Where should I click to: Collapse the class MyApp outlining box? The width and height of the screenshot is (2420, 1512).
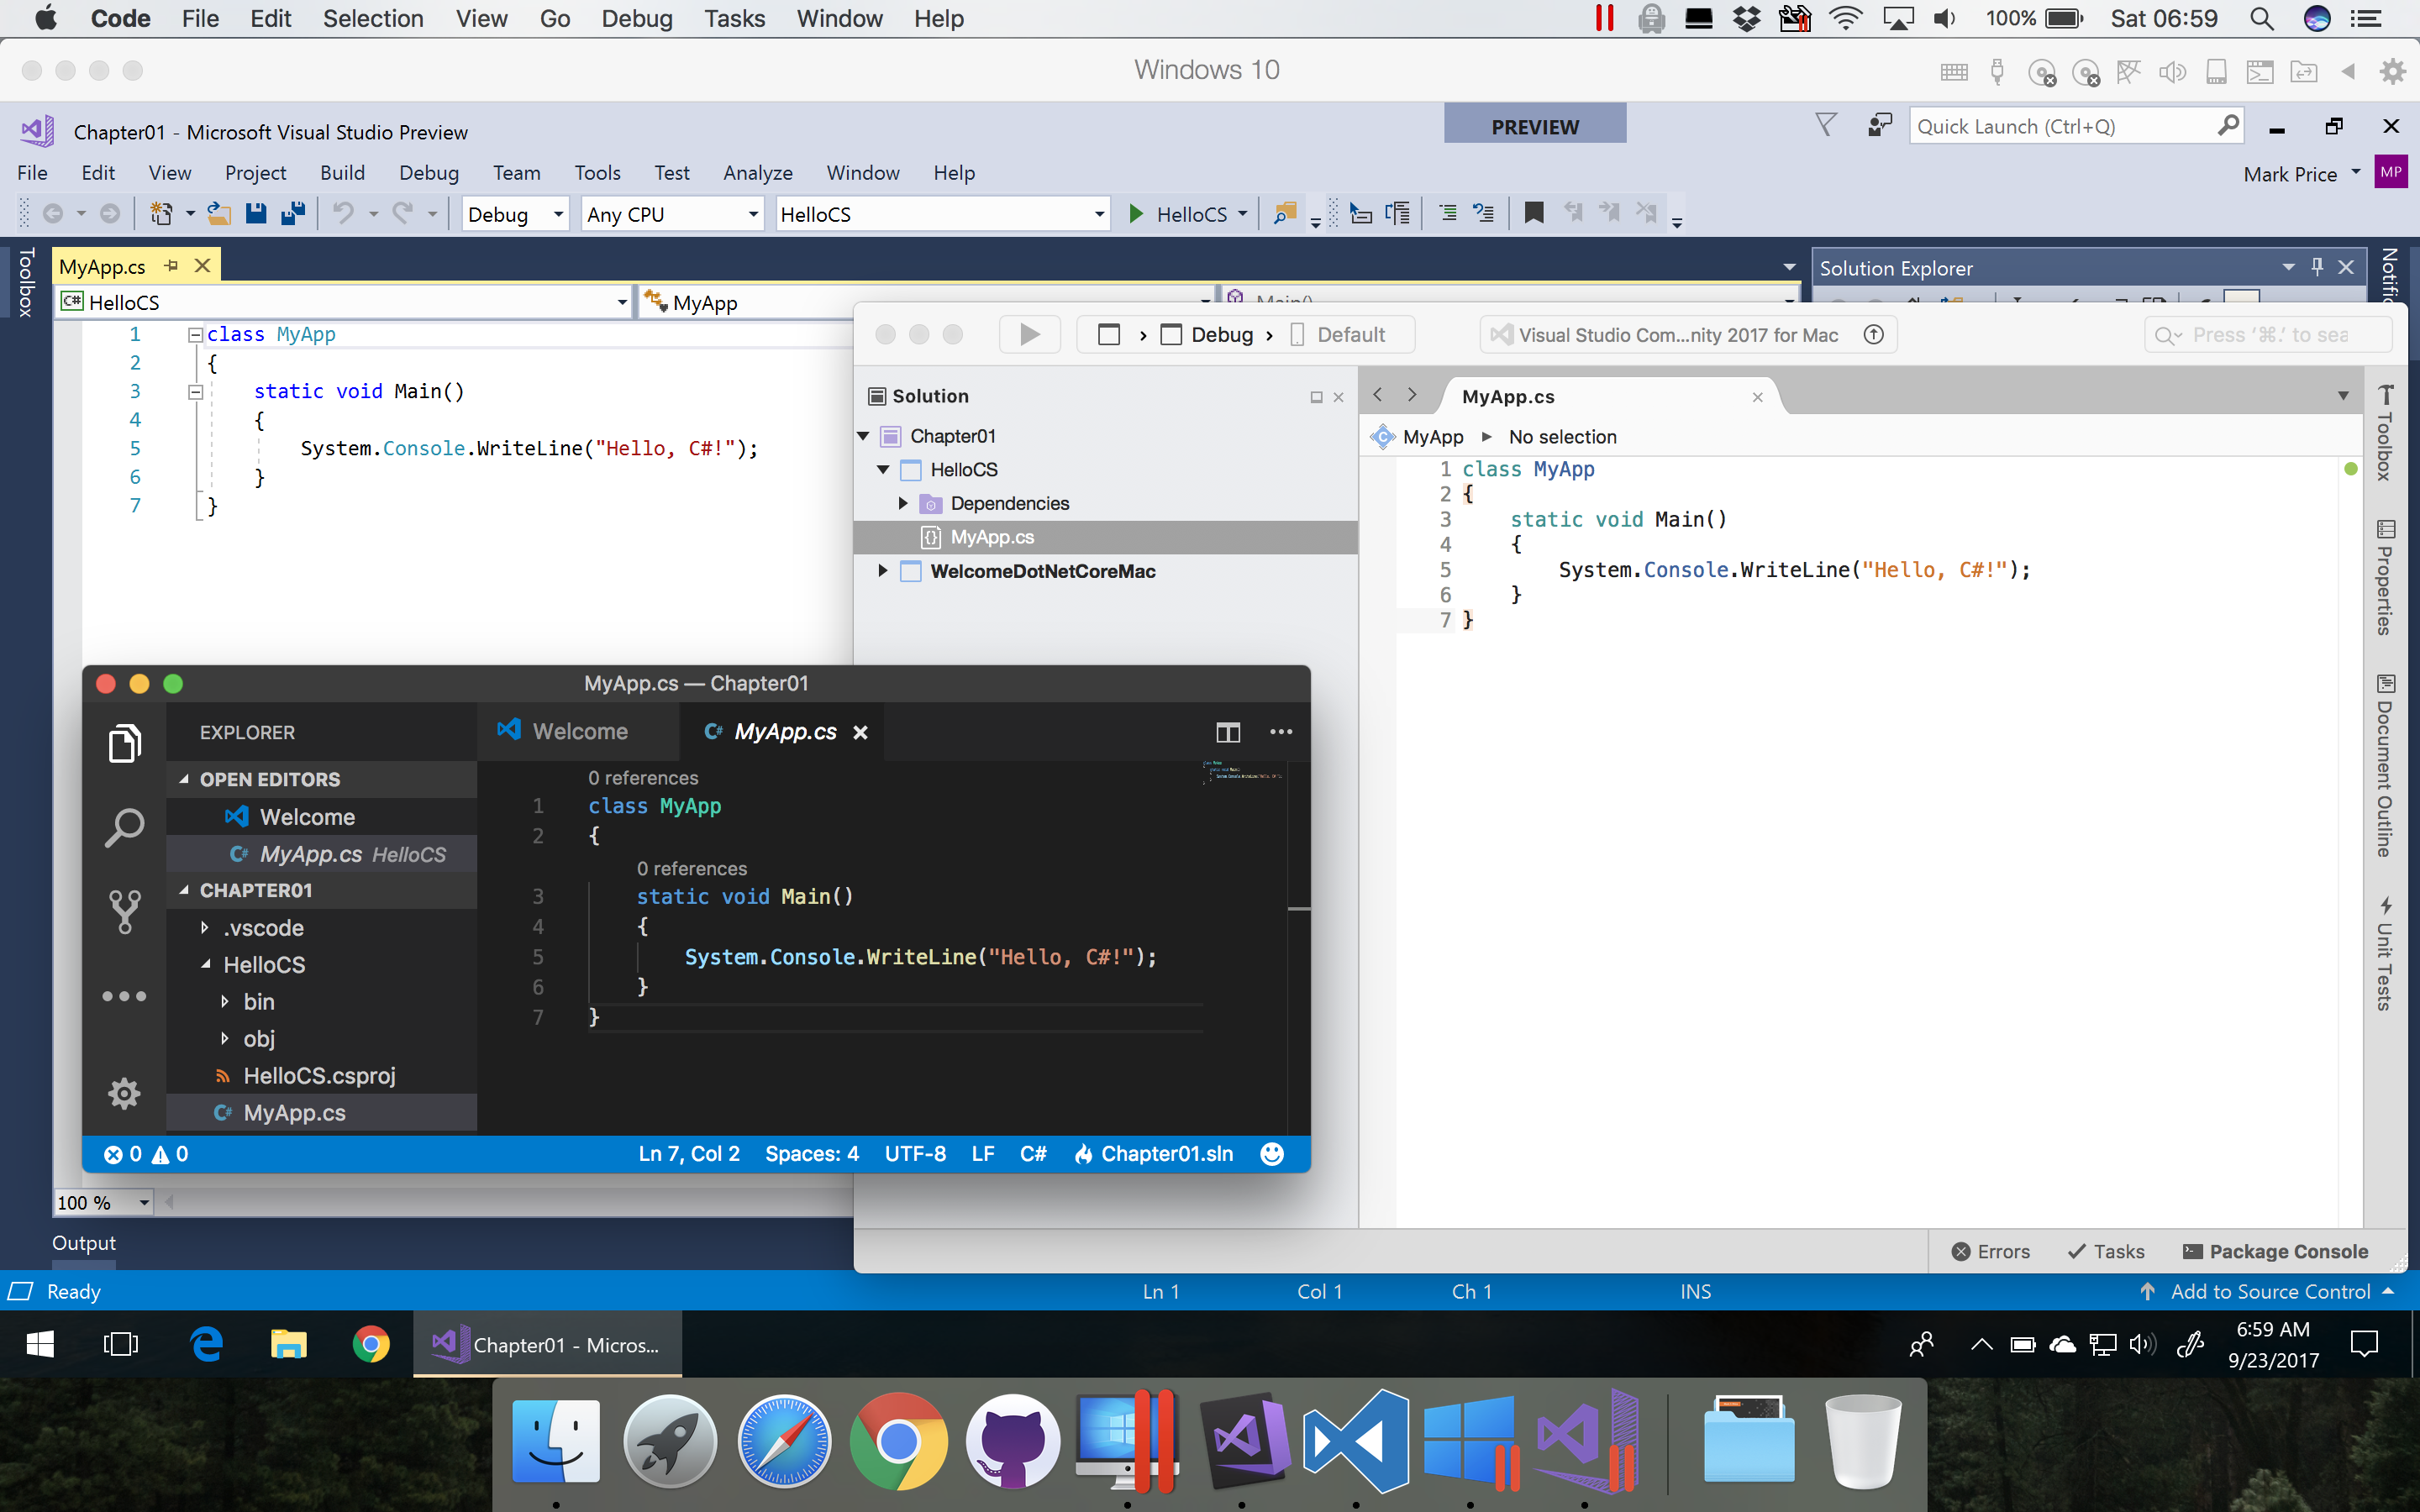(196, 335)
